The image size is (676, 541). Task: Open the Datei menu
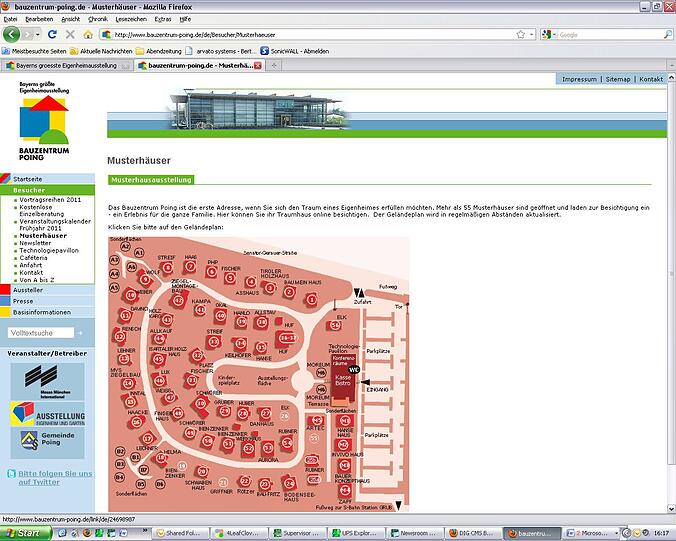click(x=10, y=19)
